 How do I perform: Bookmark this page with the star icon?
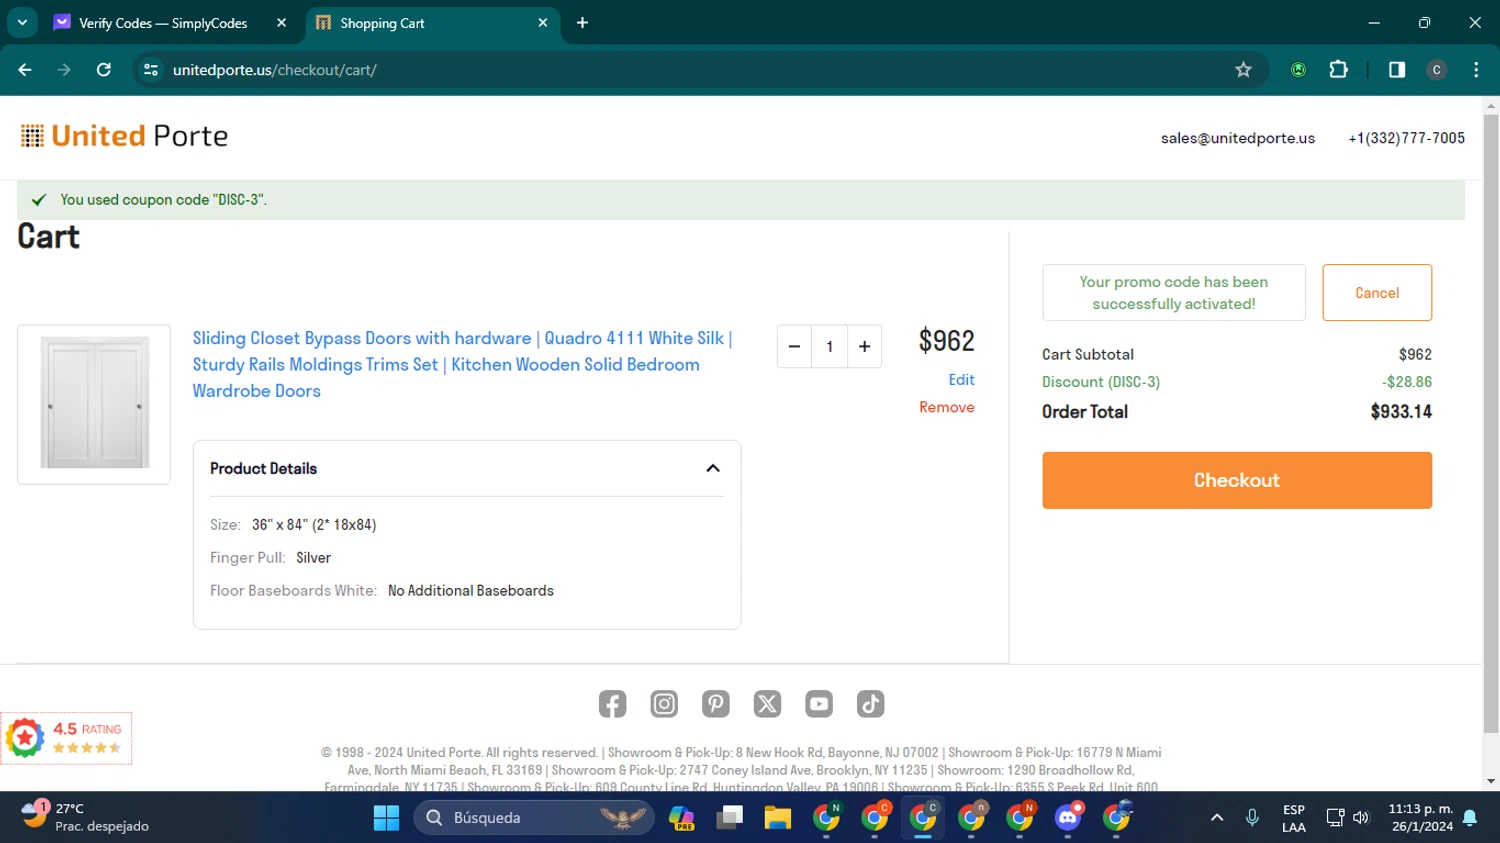[x=1243, y=70]
